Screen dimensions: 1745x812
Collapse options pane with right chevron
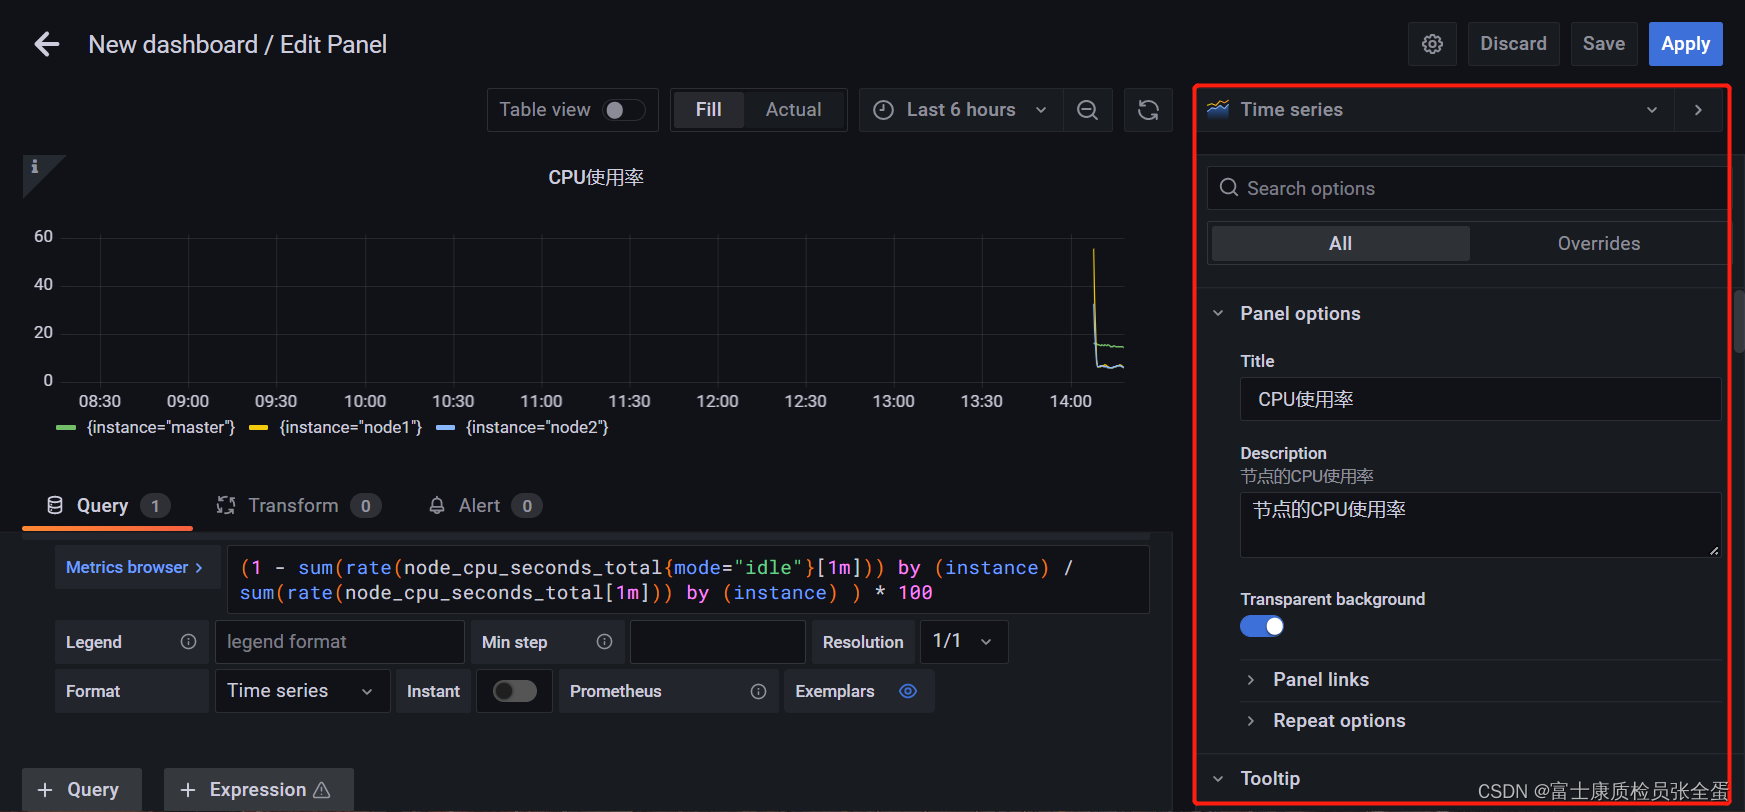[1698, 110]
